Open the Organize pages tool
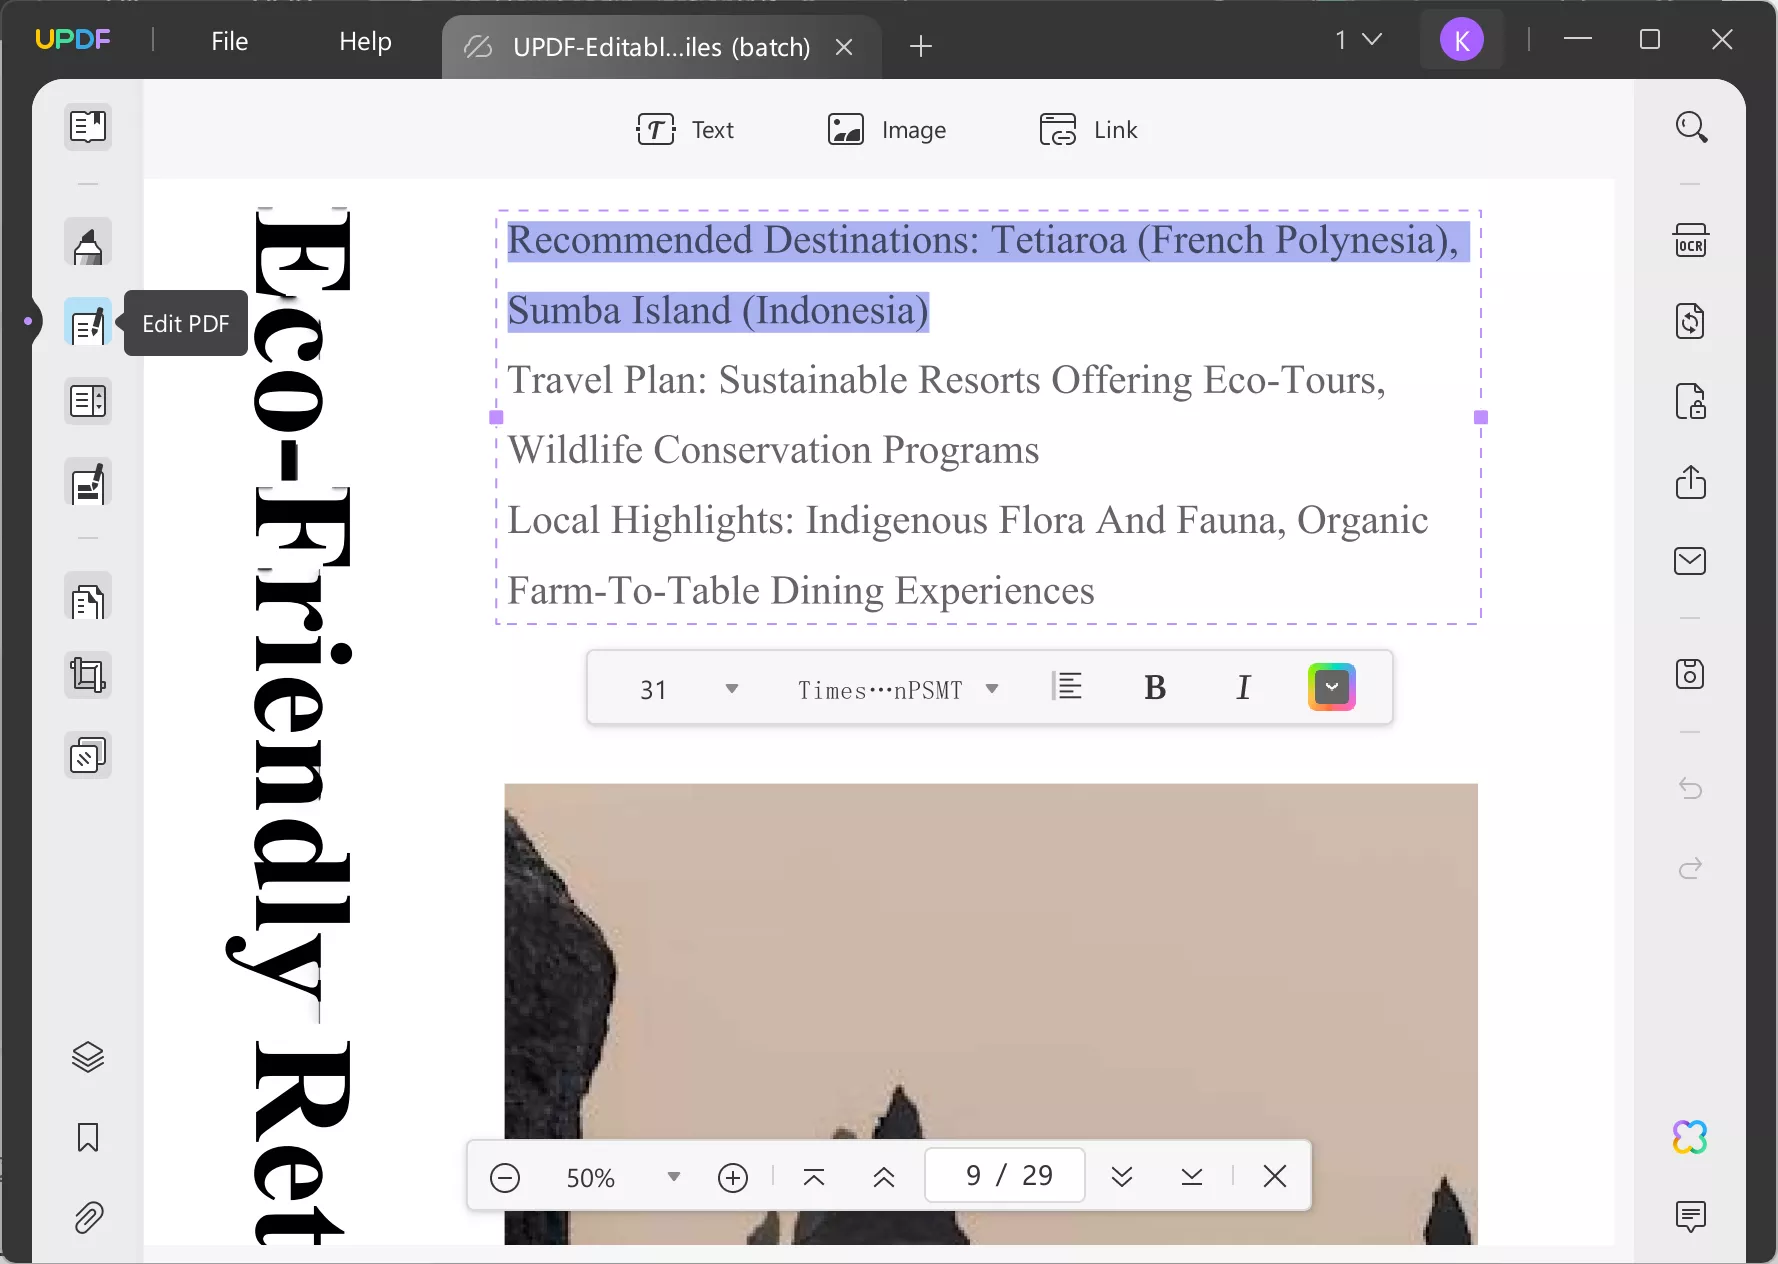The image size is (1778, 1264). click(88, 401)
